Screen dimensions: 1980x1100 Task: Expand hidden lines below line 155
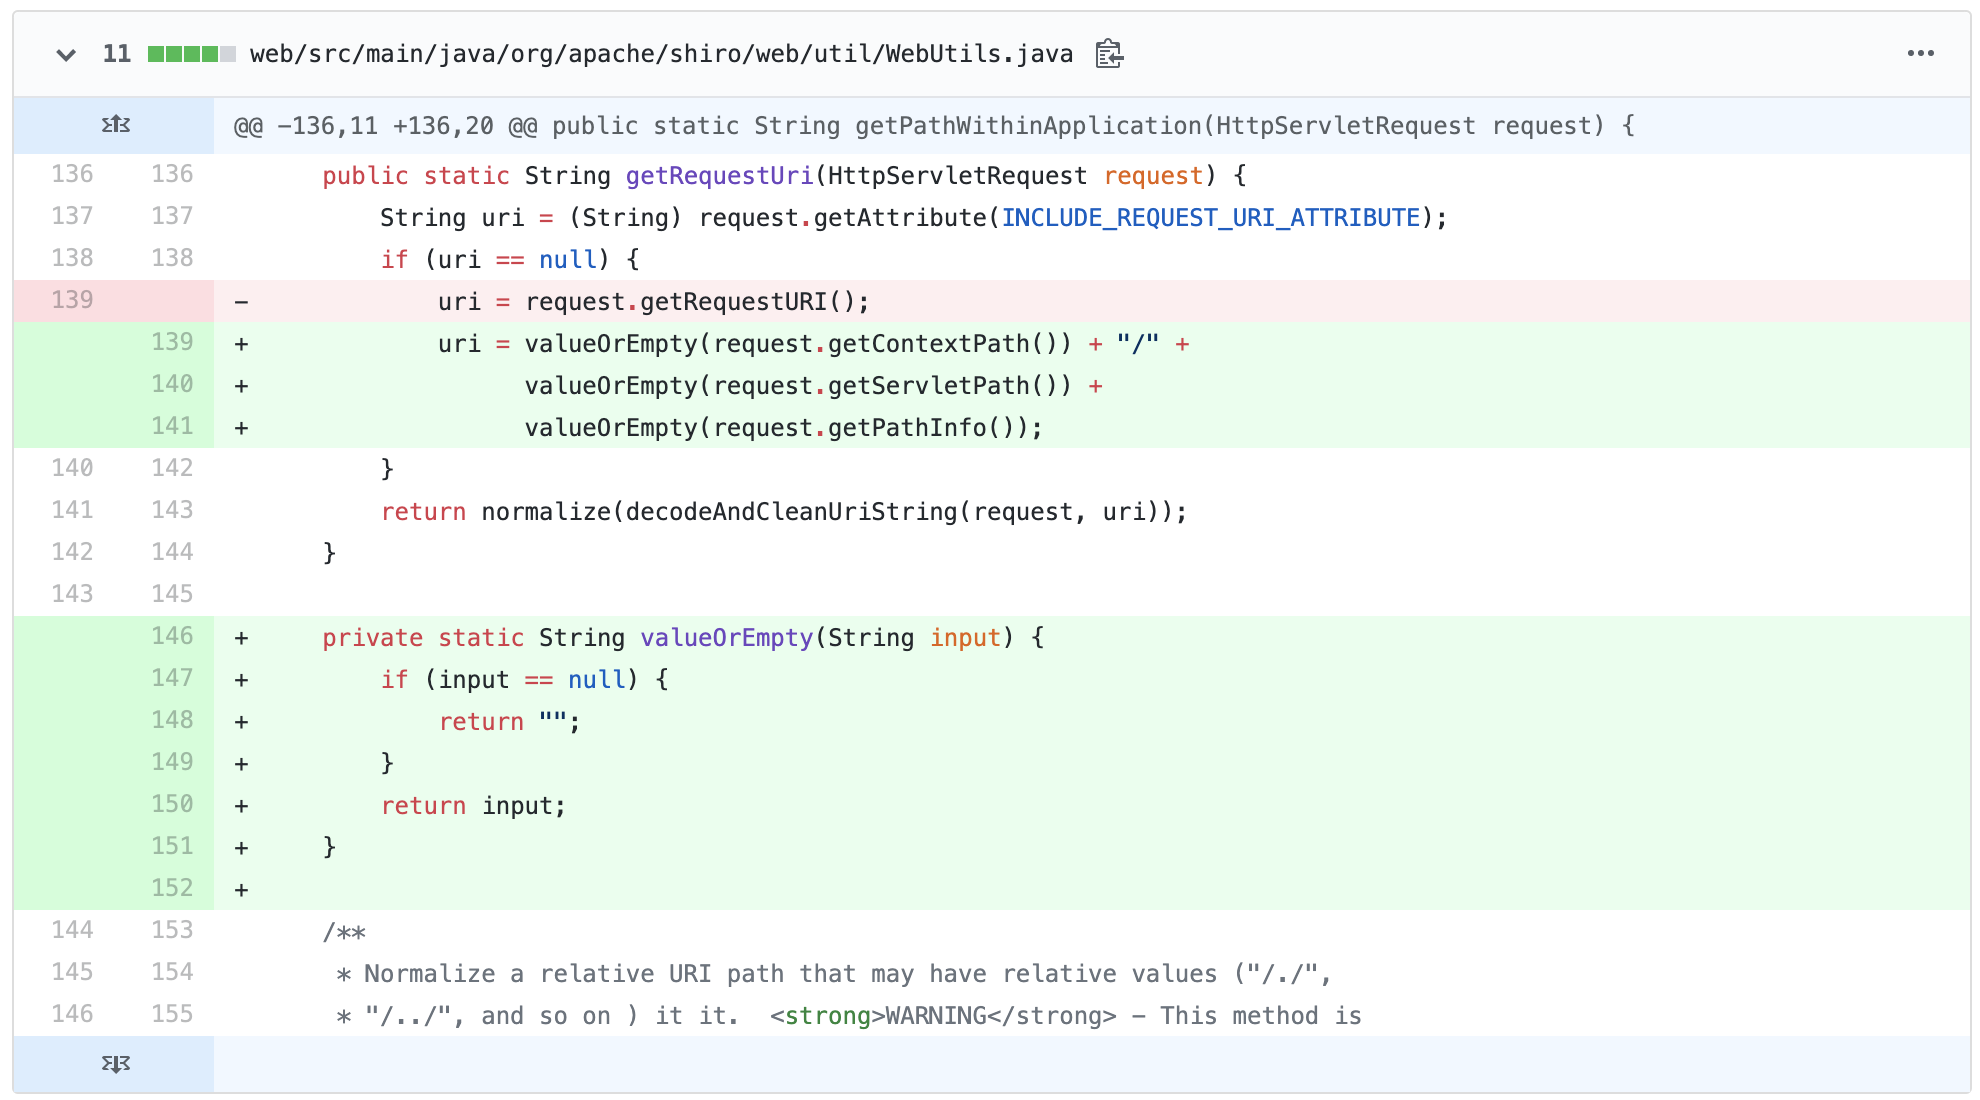click(x=115, y=1064)
